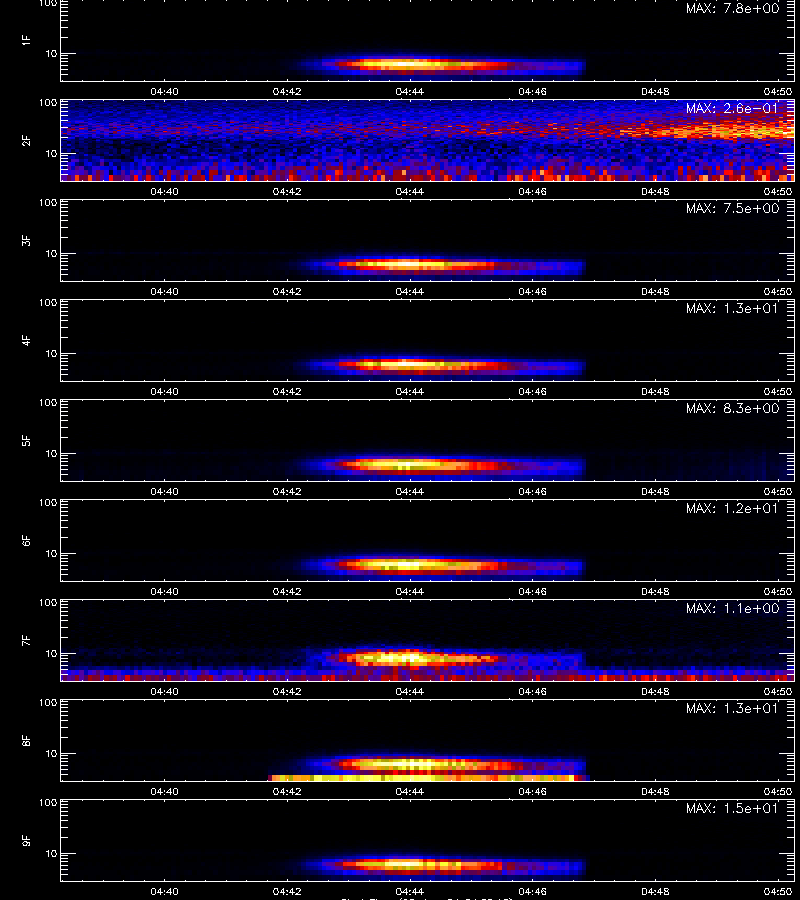The width and height of the screenshot is (800, 900).
Task: Click the 4F panel label
Action: point(26,340)
